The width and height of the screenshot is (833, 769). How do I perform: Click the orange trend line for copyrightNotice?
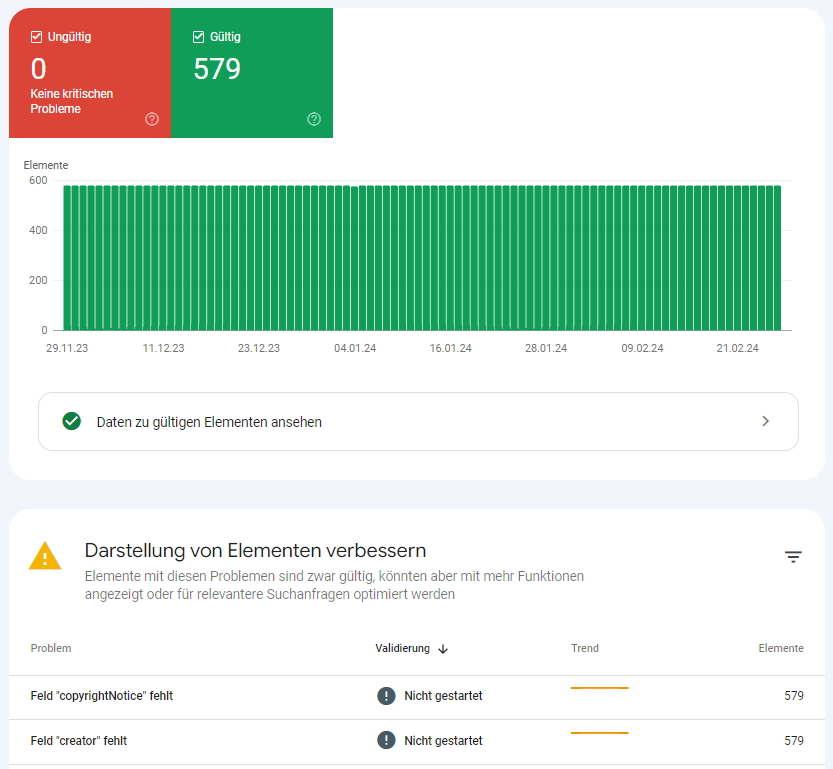[599, 688]
